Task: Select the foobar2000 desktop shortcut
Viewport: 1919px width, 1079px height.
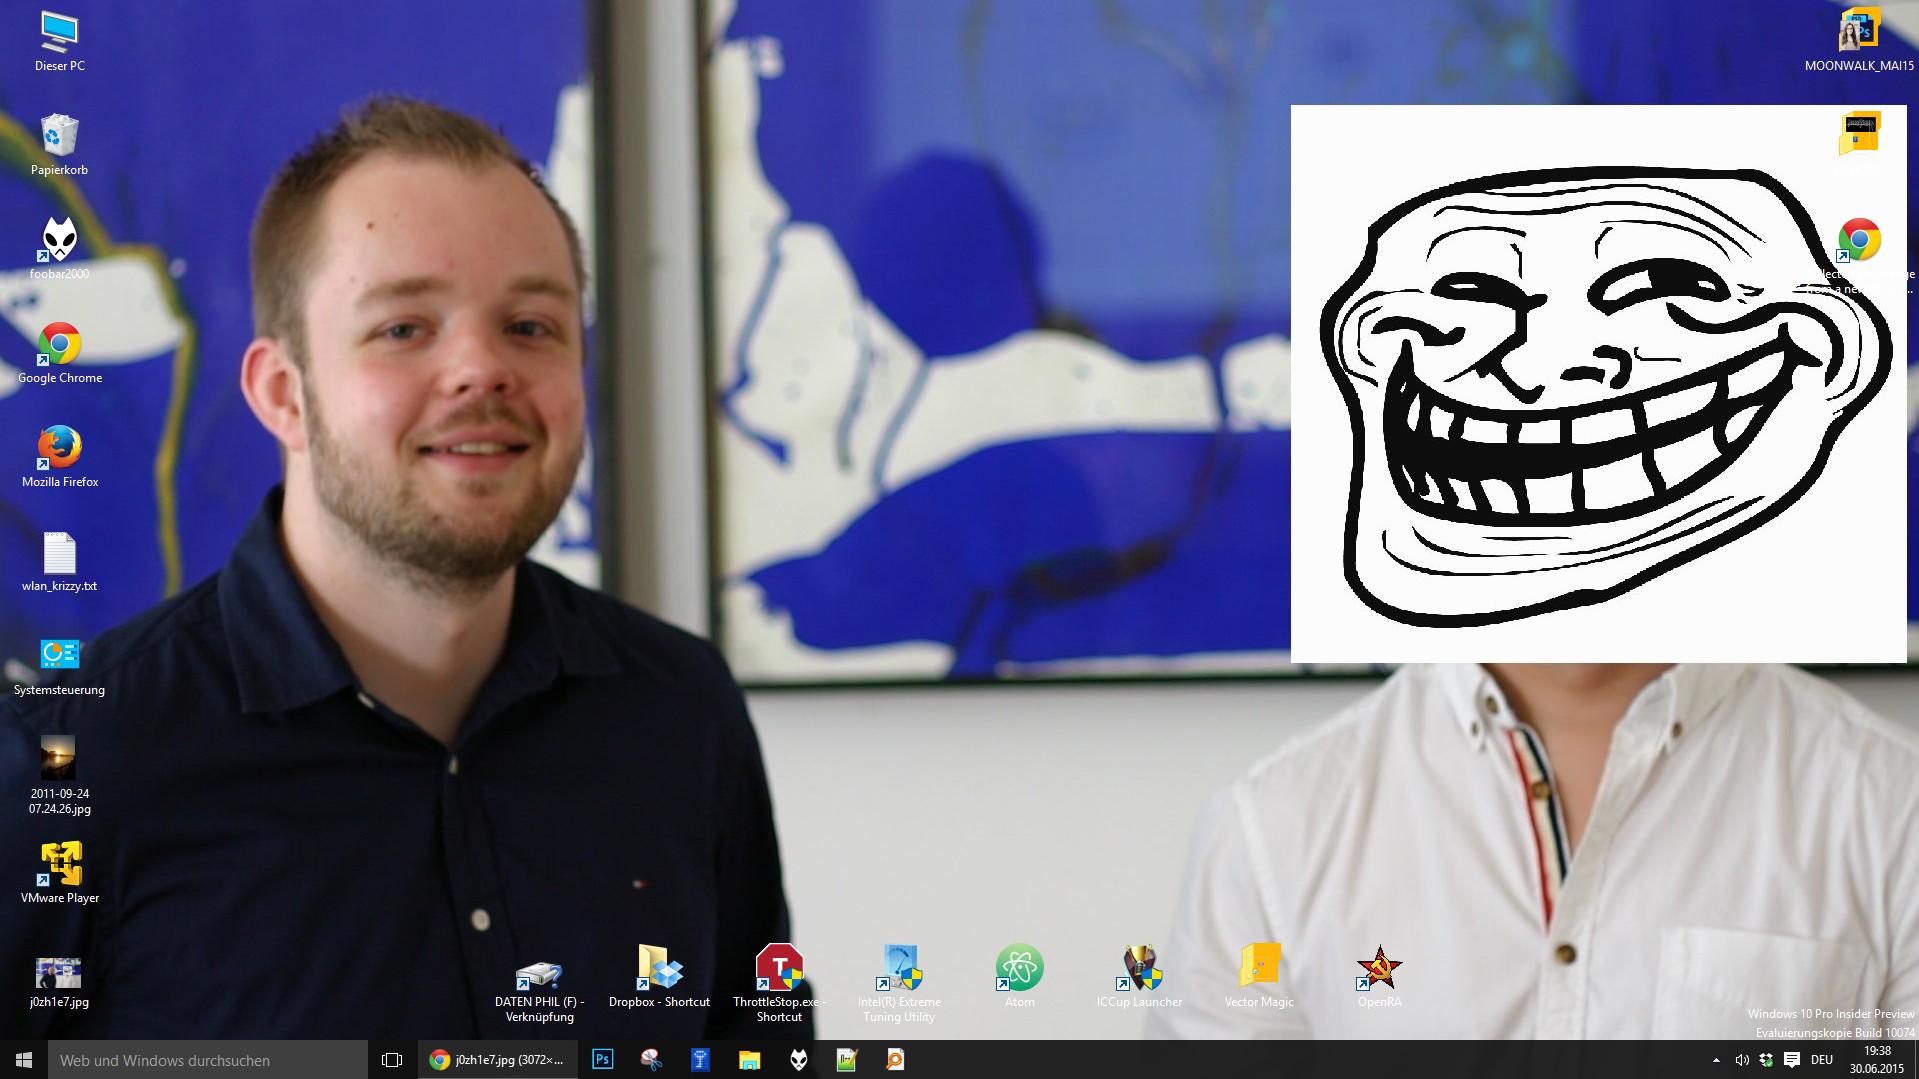Action: point(59,250)
